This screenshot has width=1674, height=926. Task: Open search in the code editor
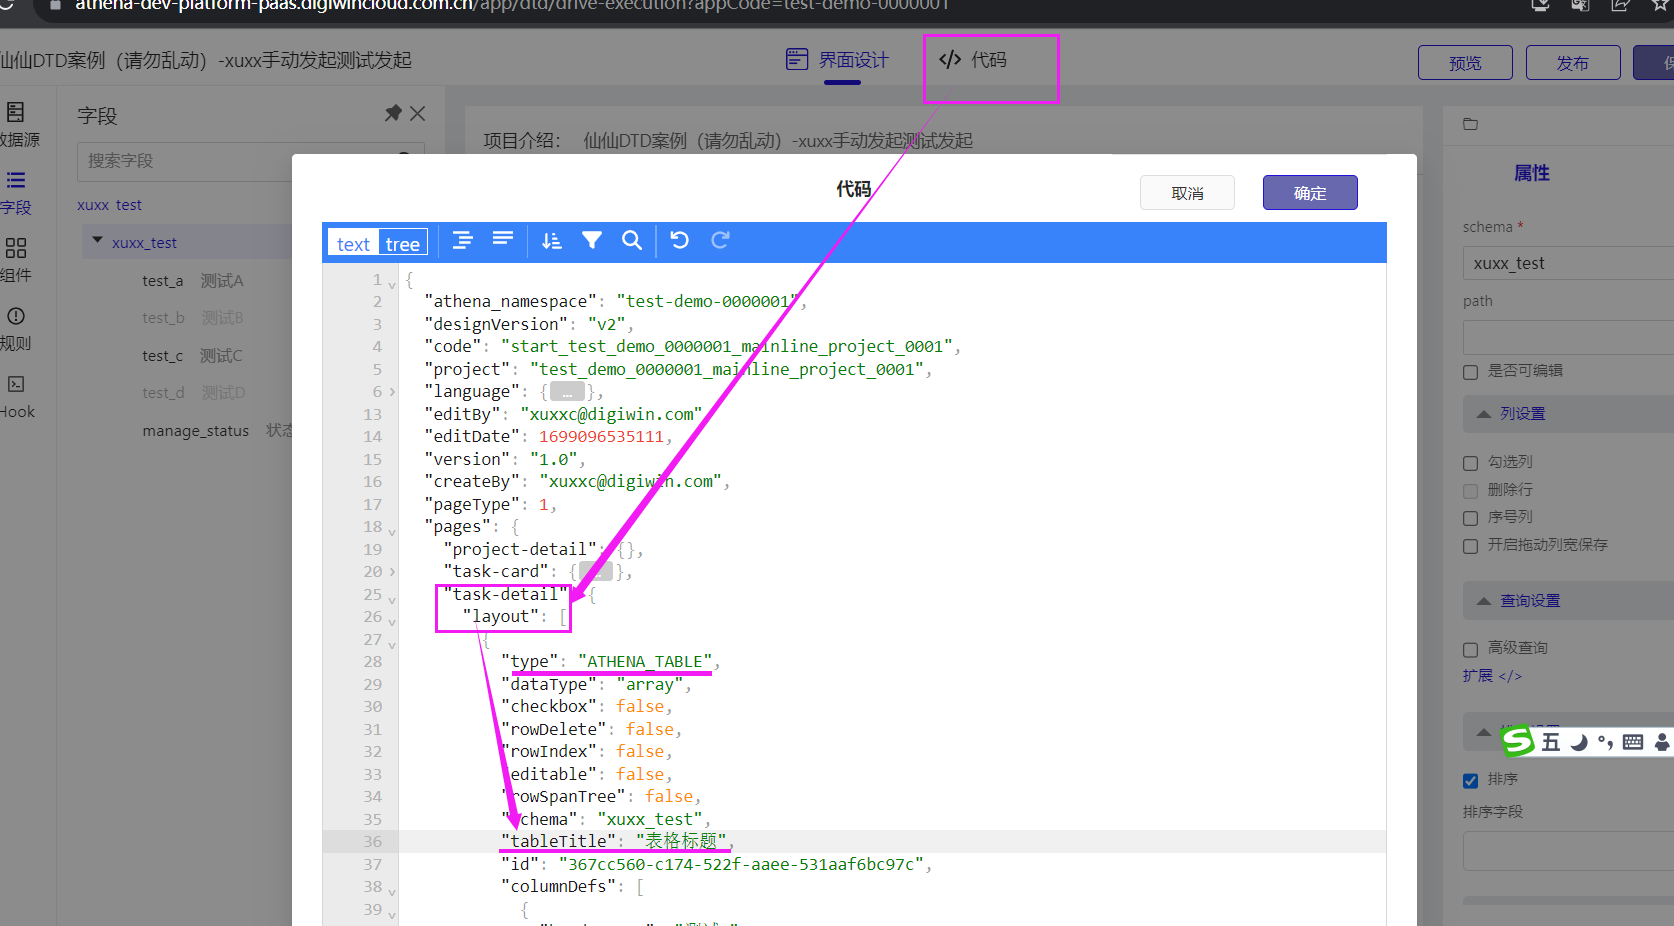pyautogui.click(x=632, y=240)
